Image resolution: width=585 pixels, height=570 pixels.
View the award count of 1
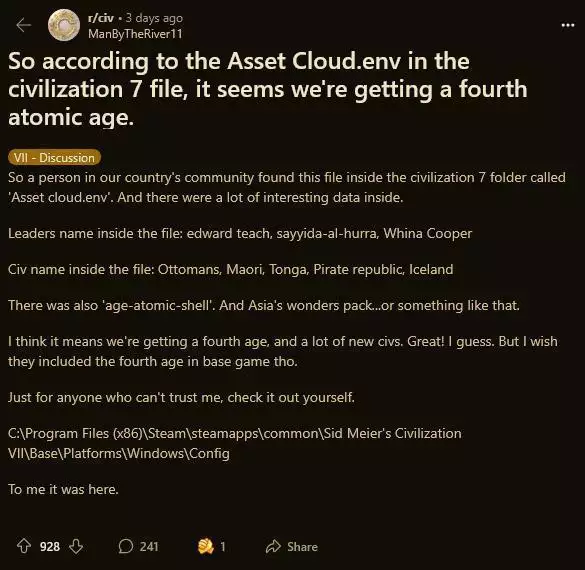click(223, 546)
